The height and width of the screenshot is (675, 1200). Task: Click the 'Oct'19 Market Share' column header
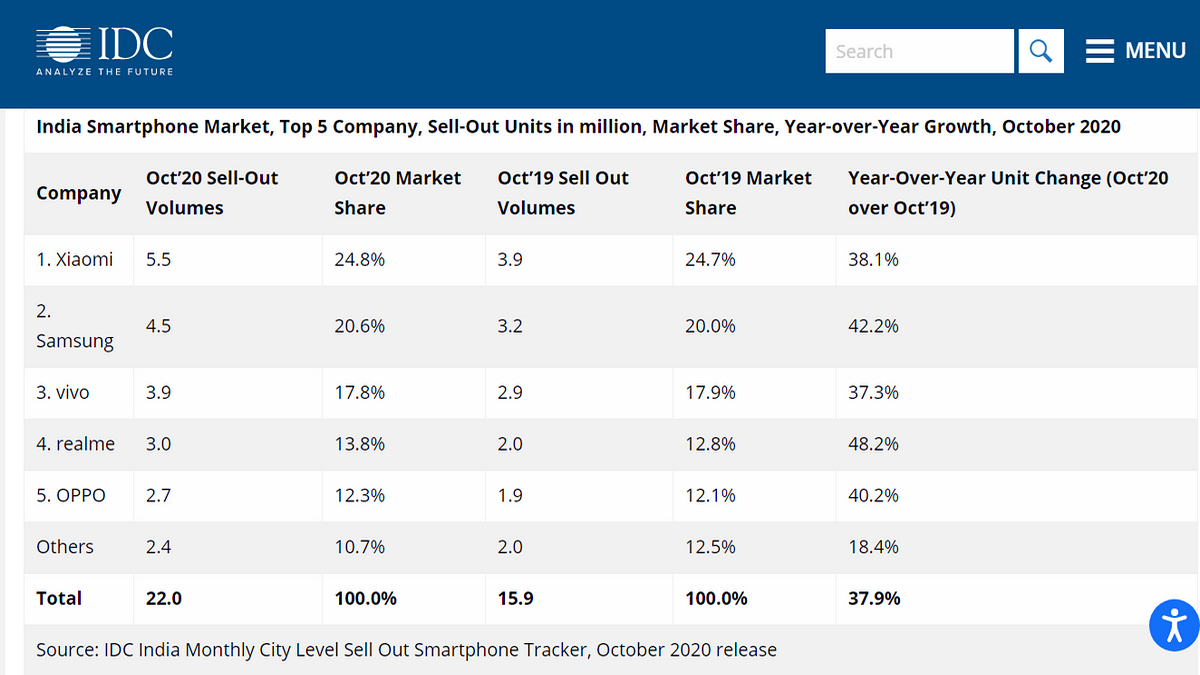click(x=748, y=193)
